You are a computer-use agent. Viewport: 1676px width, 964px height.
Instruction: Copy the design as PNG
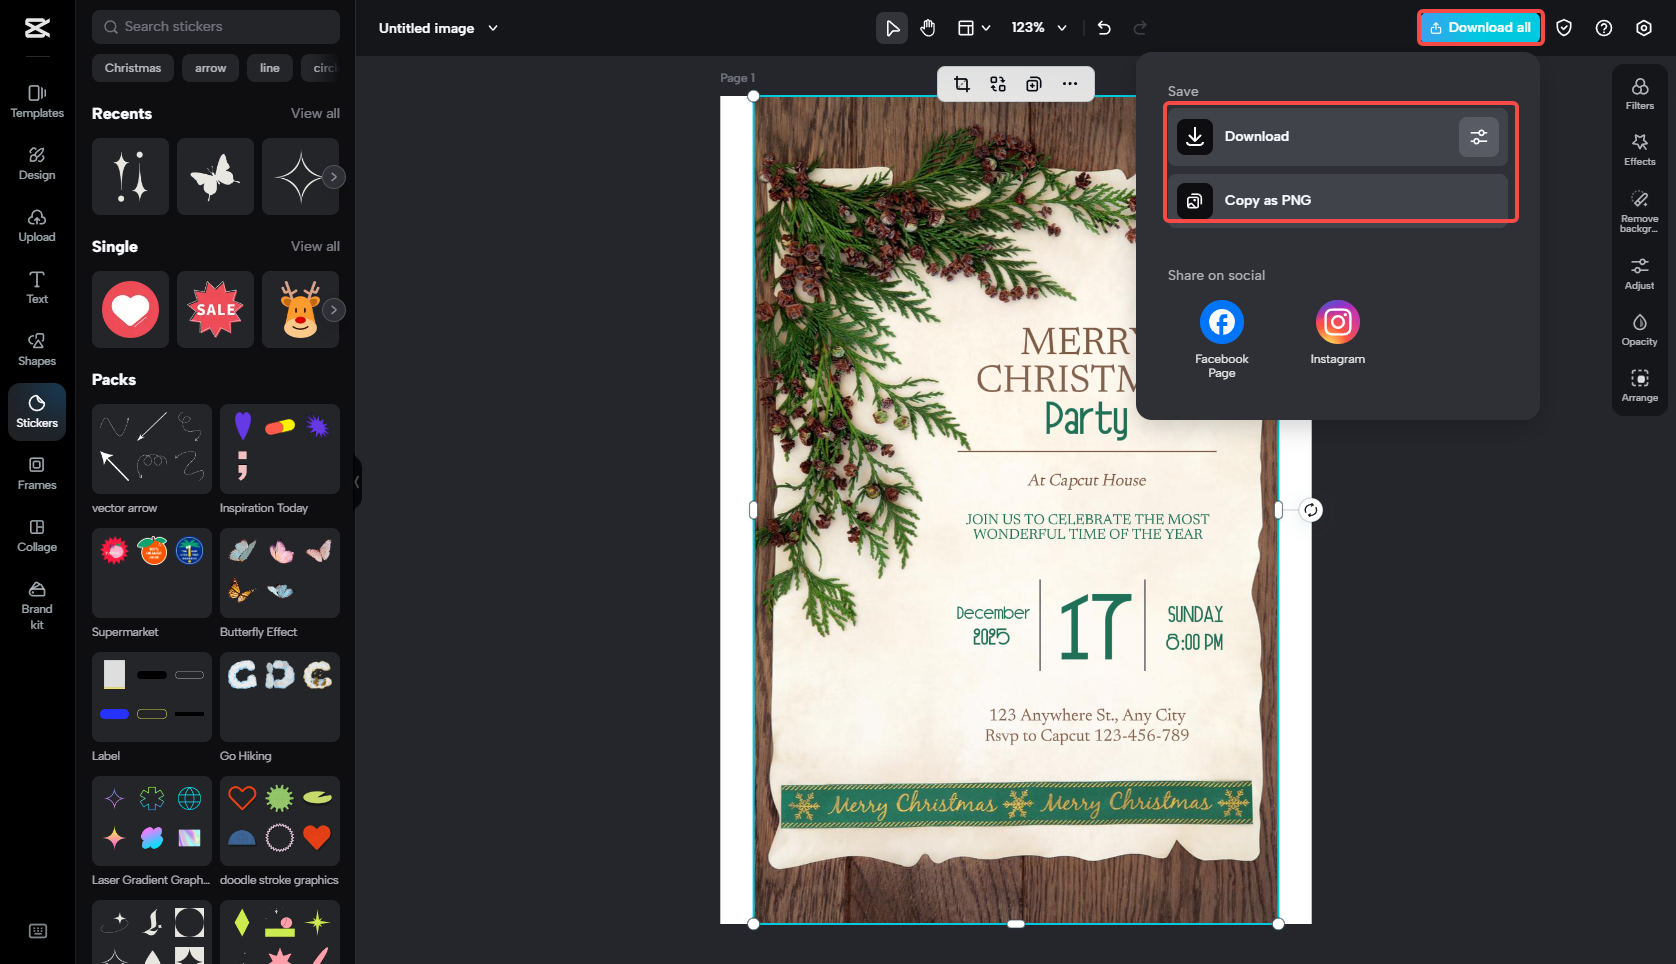(1339, 200)
